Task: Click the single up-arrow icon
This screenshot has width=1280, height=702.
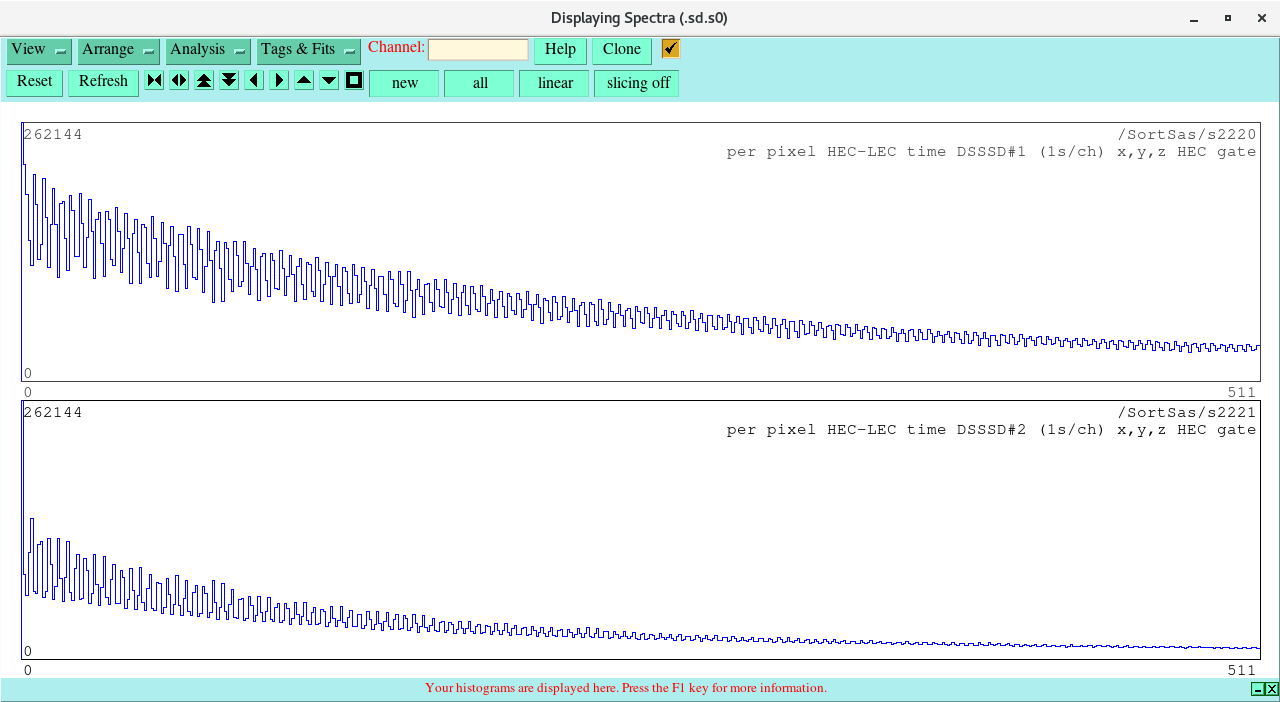Action: tap(304, 81)
